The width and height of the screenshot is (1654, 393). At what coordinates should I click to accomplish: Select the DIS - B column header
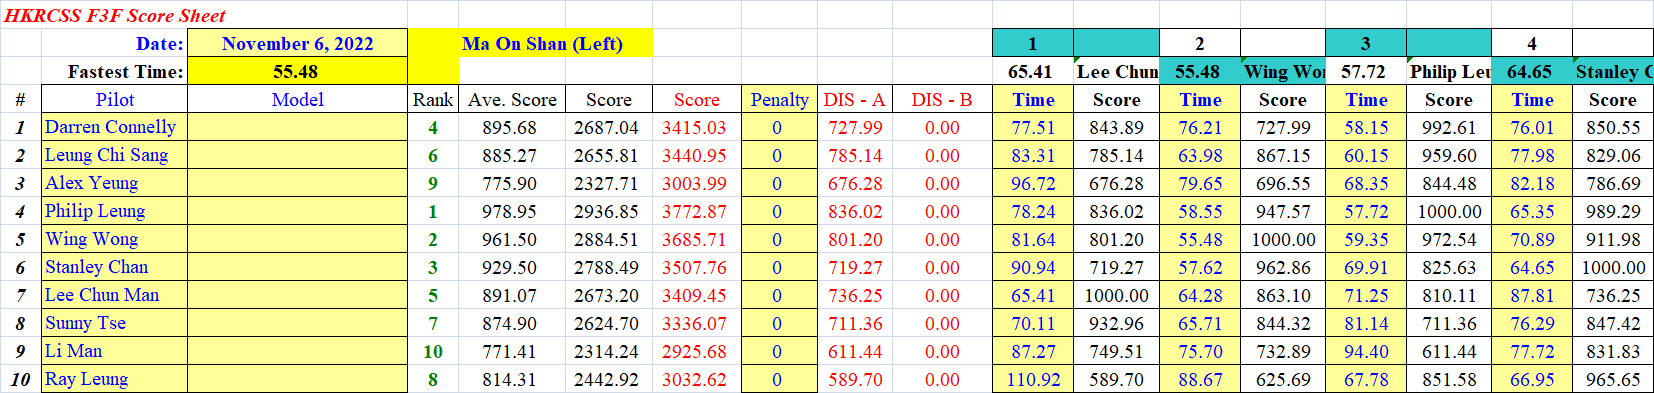pyautogui.click(x=941, y=99)
